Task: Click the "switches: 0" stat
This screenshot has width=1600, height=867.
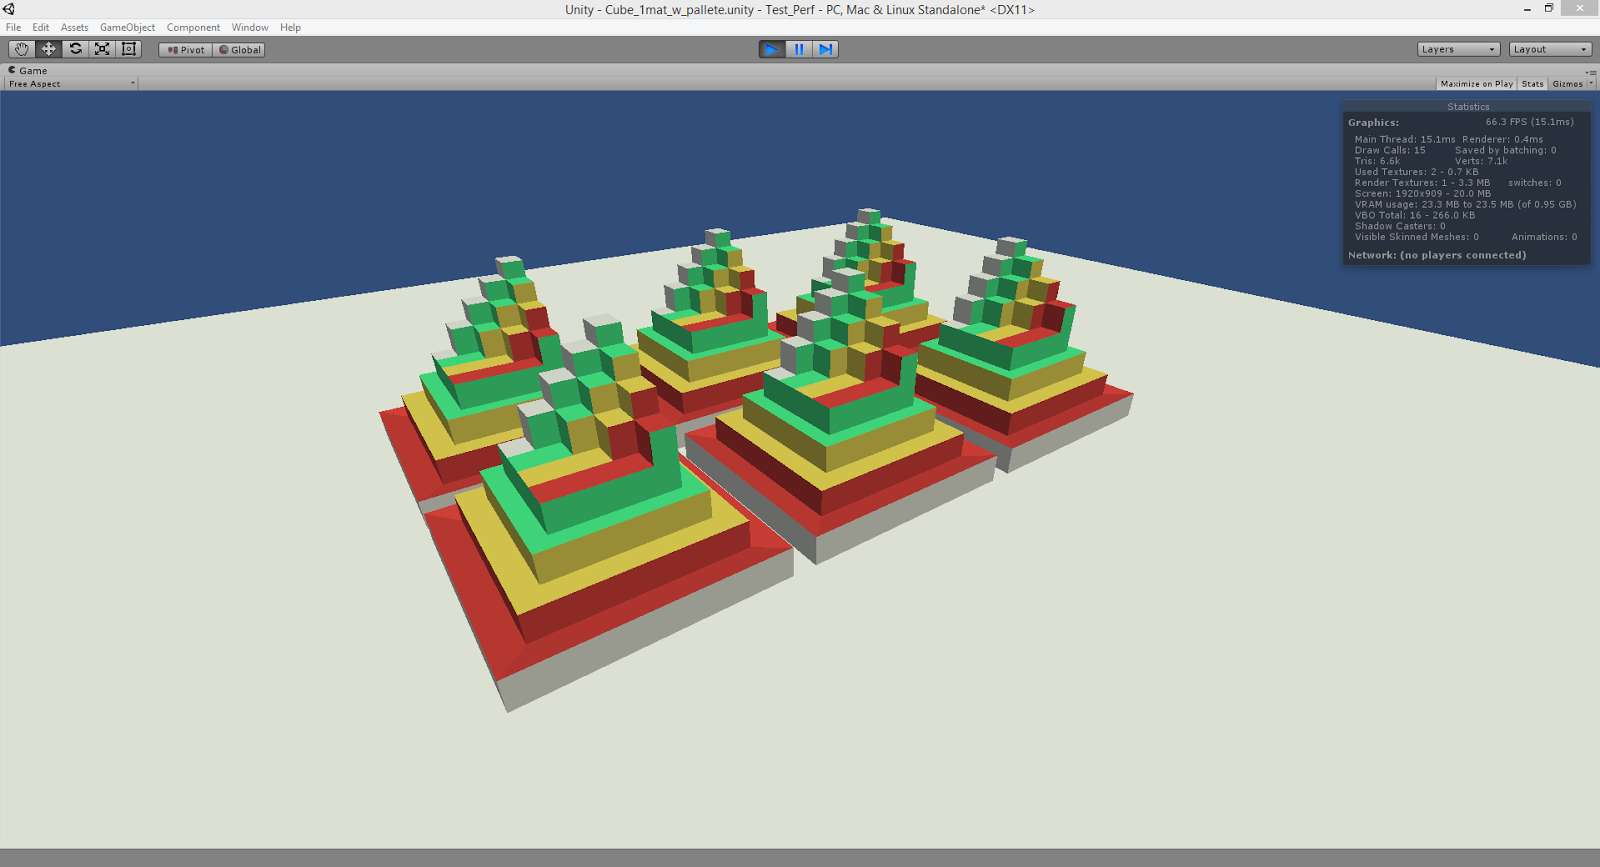Action: [1535, 183]
